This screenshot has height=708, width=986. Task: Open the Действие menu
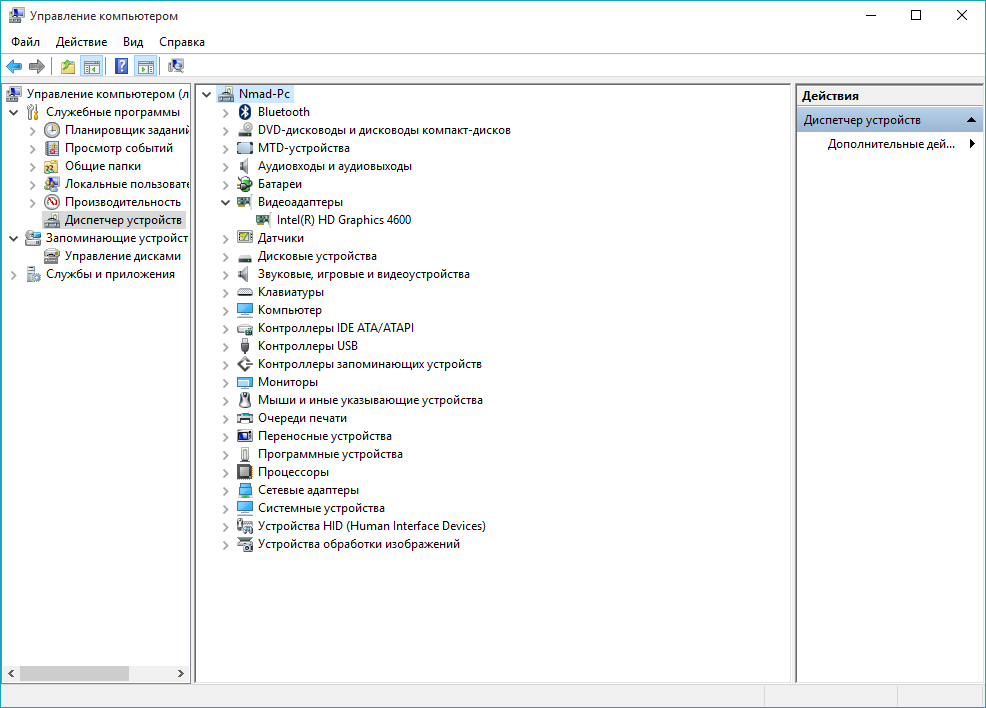81,42
